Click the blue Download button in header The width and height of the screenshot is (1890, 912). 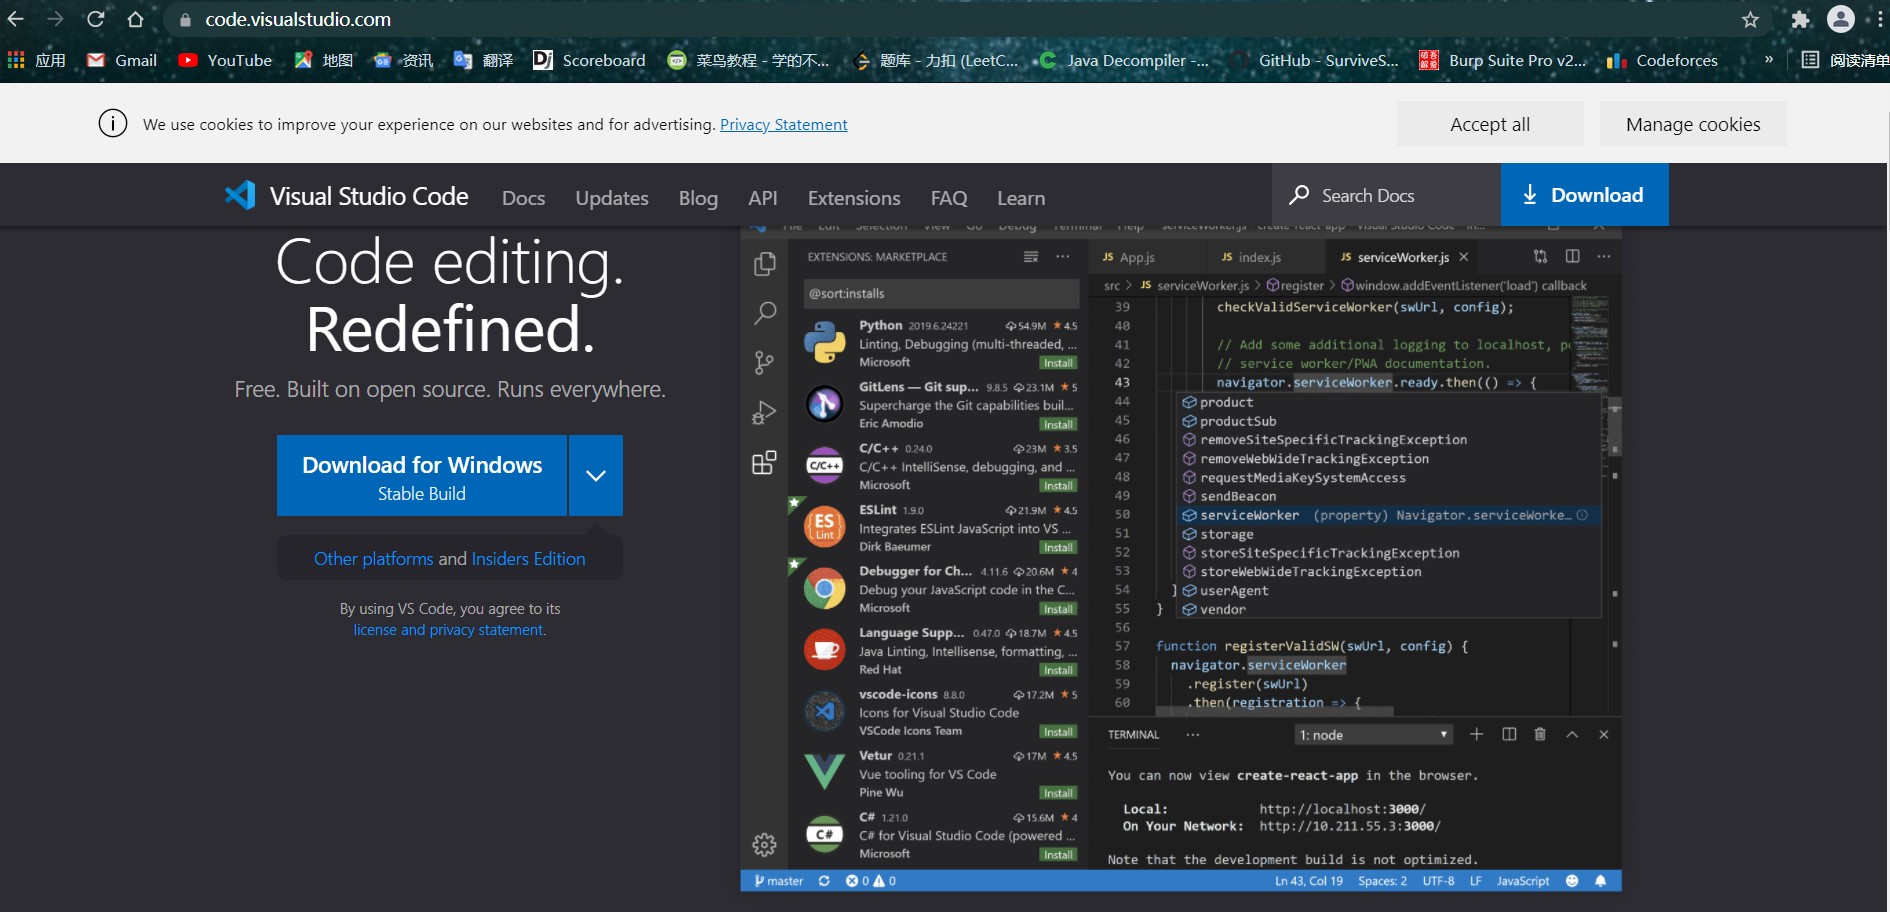1585,195
